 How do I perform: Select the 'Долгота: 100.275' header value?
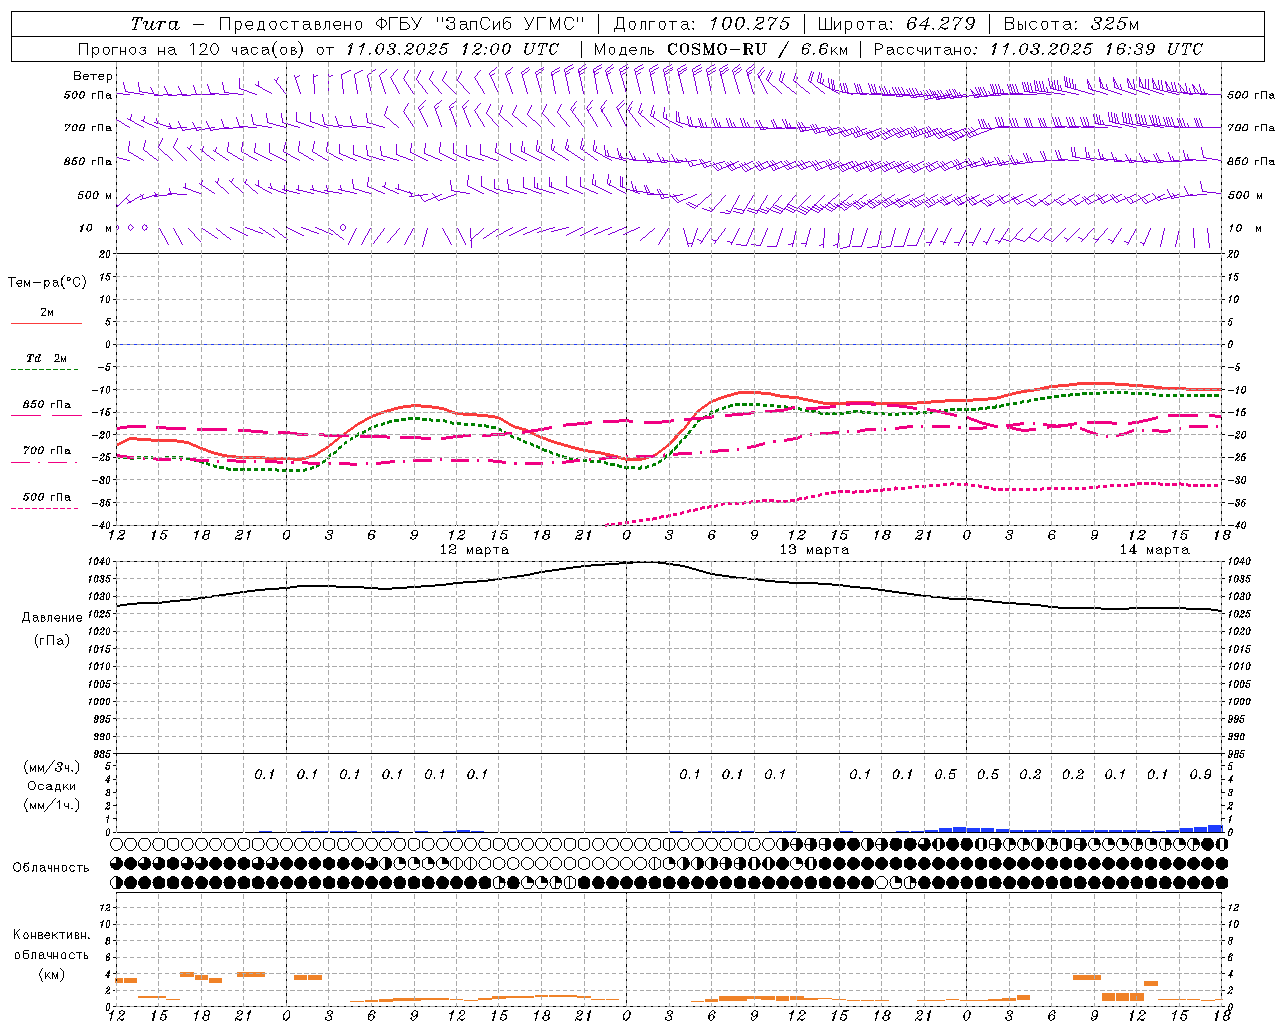coord(702,24)
